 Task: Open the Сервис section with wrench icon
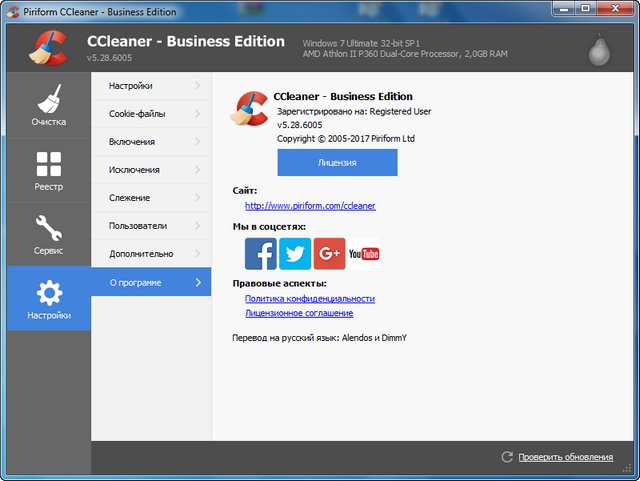(x=48, y=236)
